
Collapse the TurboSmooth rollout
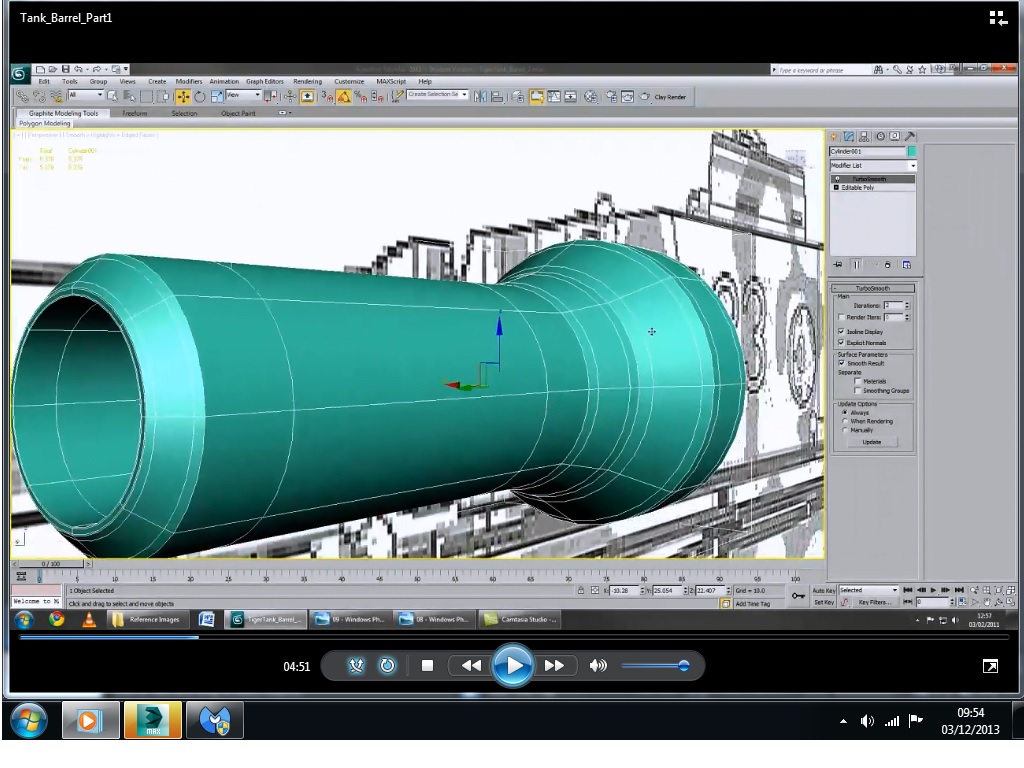tap(835, 289)
